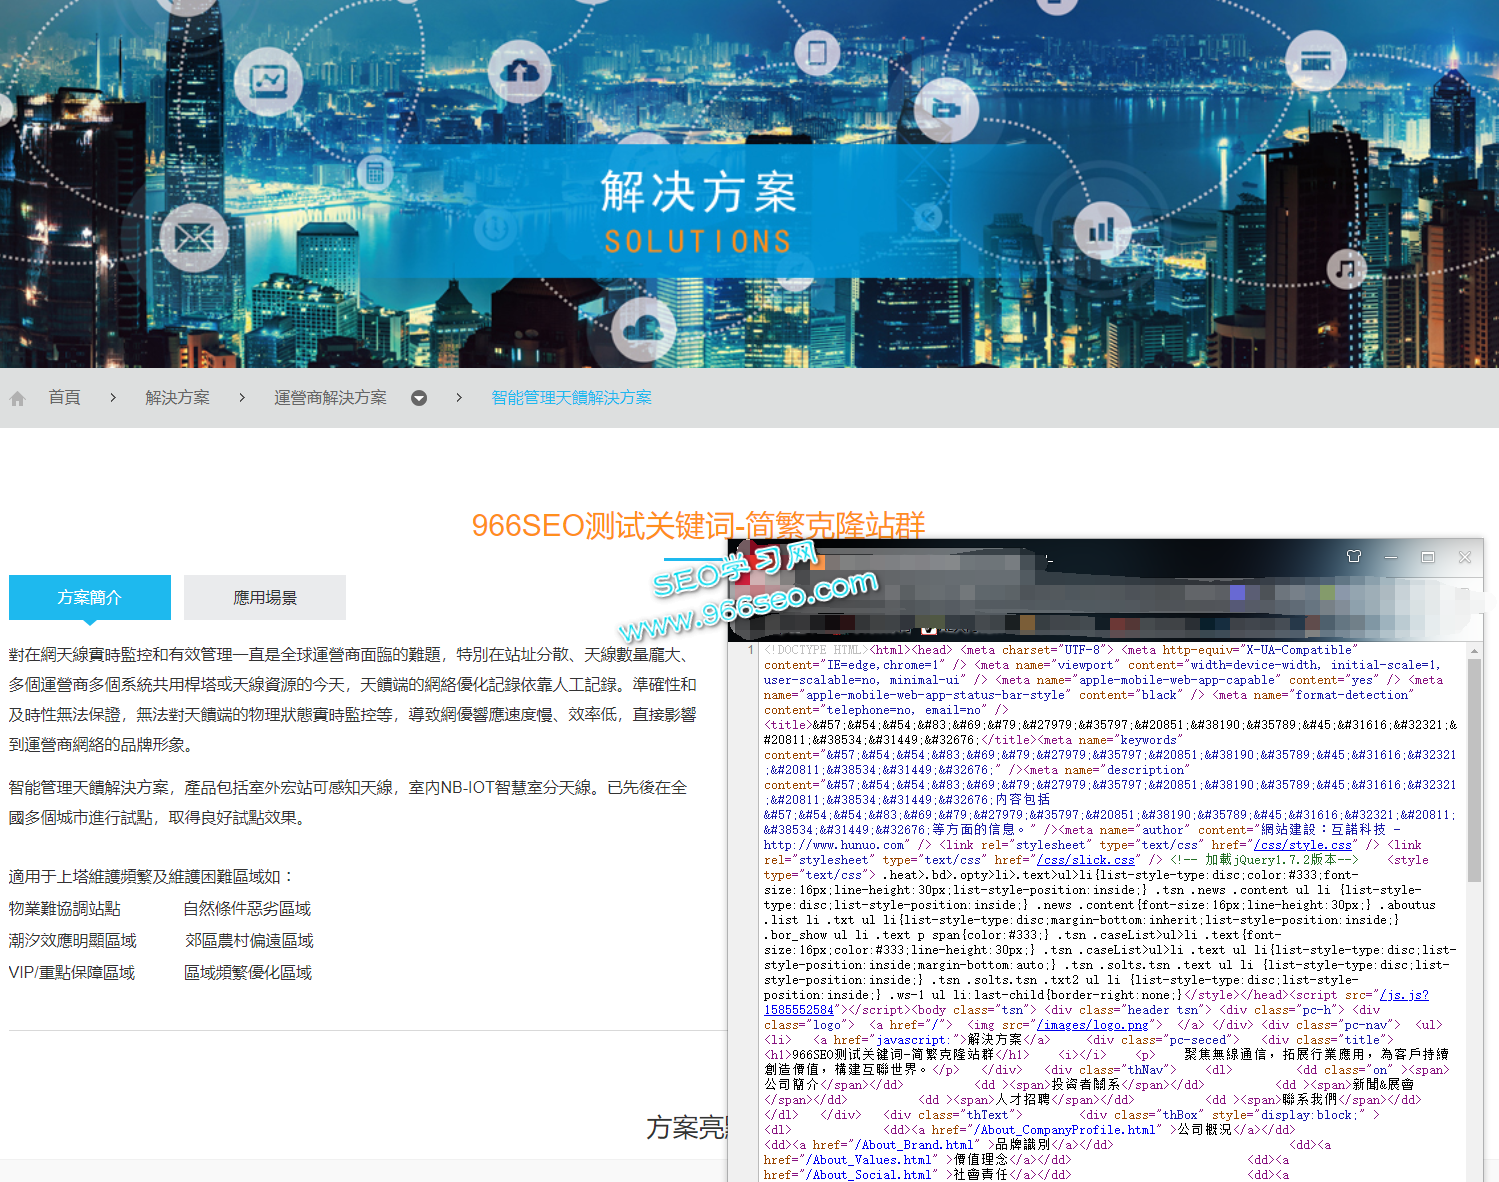
Task: Click the text 自然條件惡劣區域
Action: pos(247,908)
